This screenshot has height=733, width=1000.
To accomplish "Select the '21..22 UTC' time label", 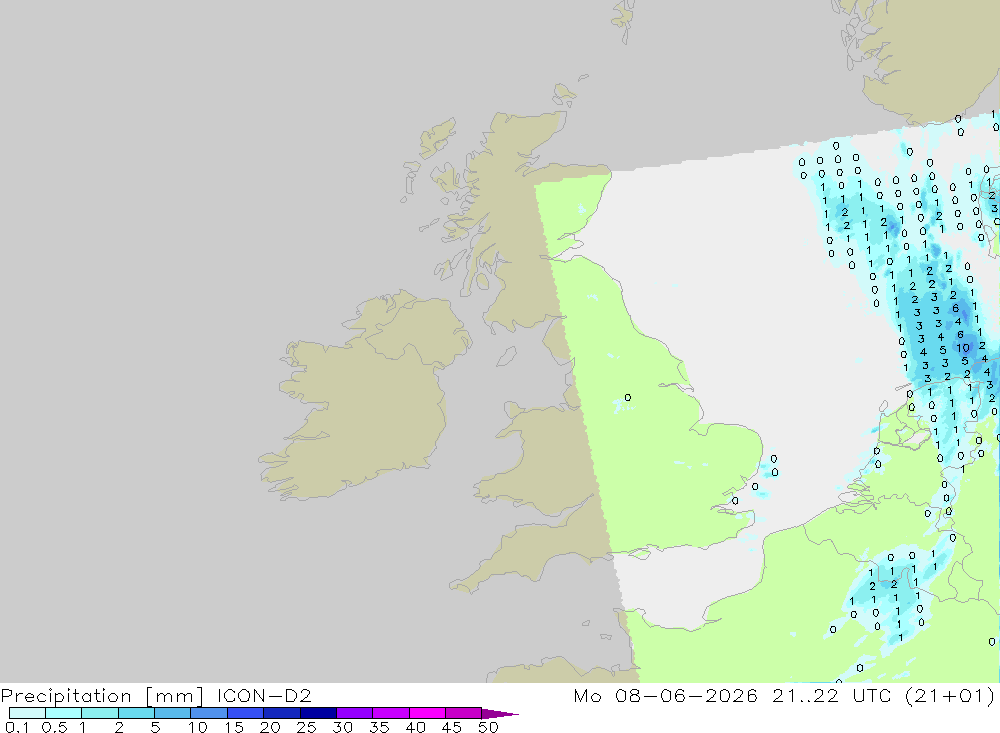I will click(831, 695).
